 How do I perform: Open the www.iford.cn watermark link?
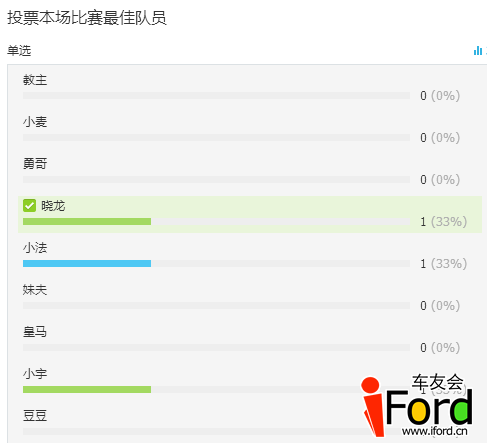[435, 431]
